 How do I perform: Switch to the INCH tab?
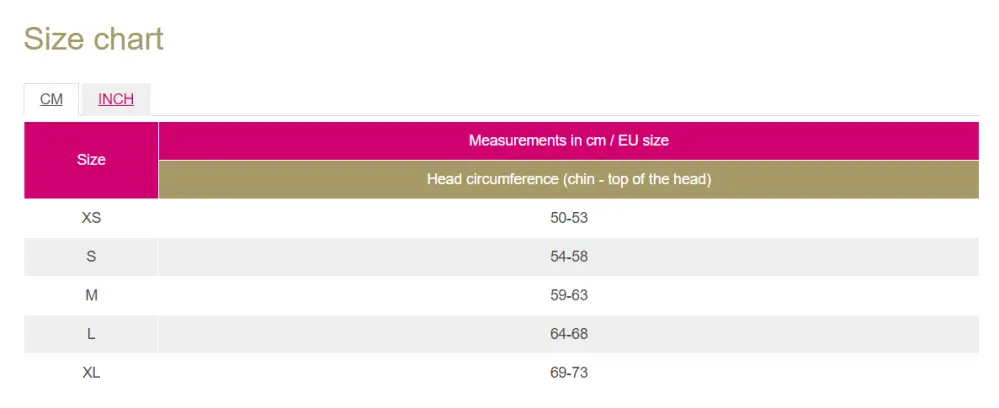pos(116,99)
